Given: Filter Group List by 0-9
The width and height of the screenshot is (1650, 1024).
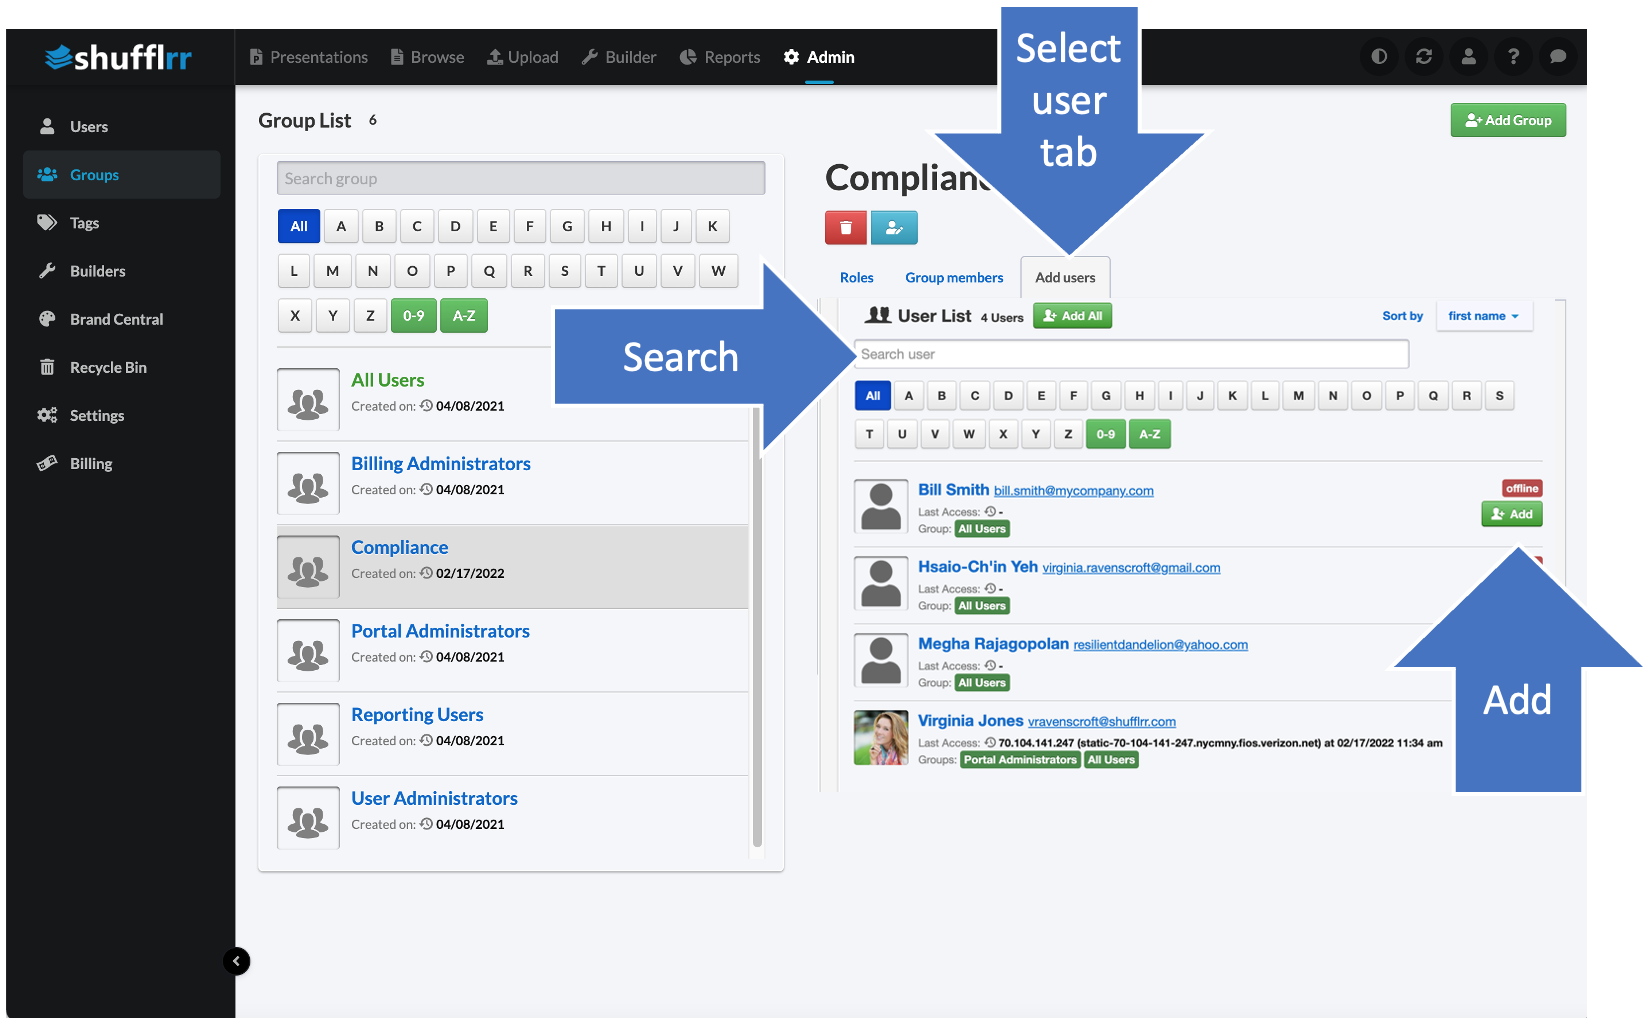Looking at the screenshot, I should pyautogui.click(x=413, y=316).
